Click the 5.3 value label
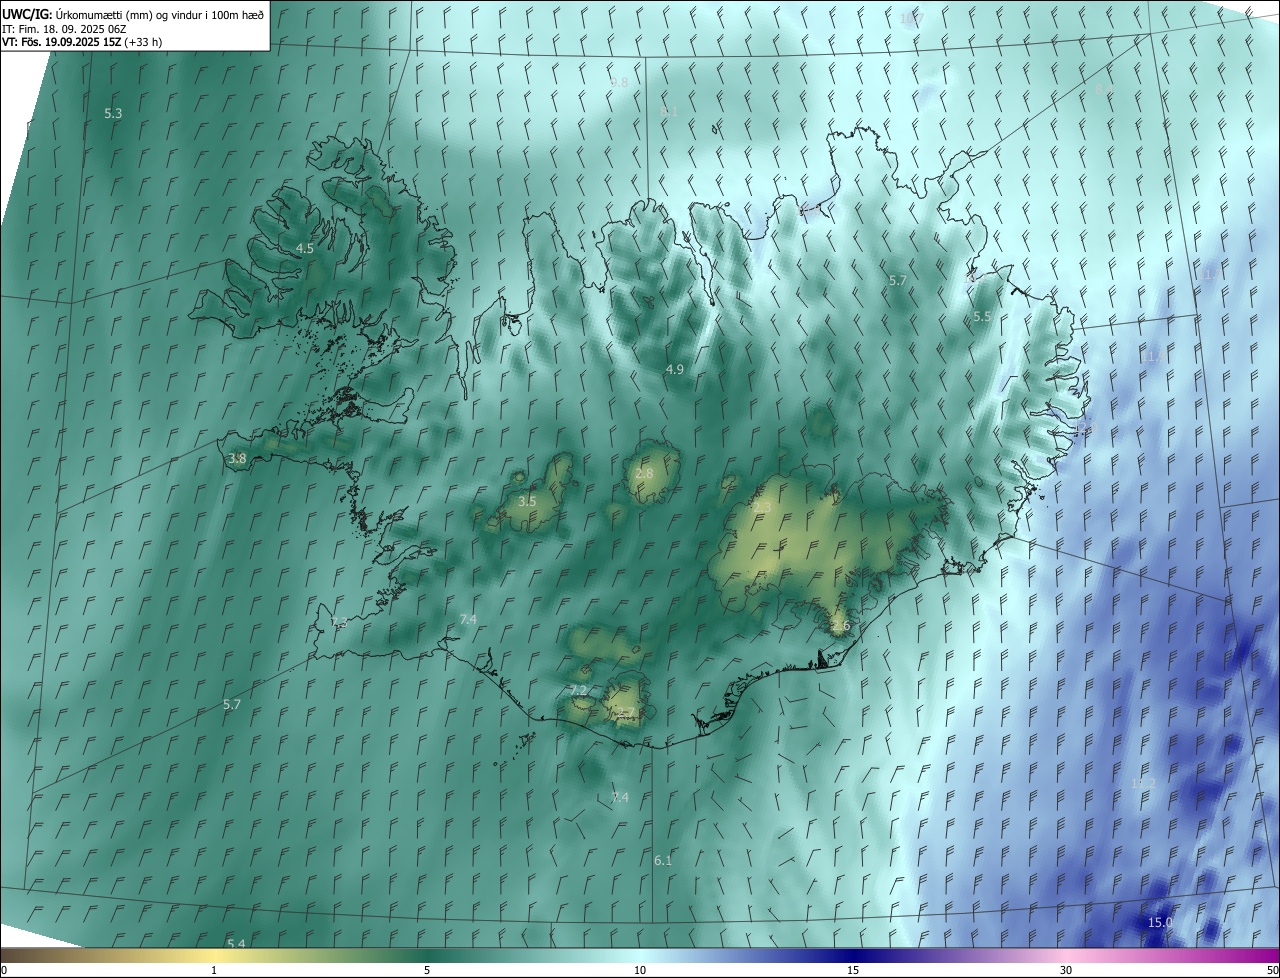Viewport: 1280px width, 978px height. [x=113, y=114]
